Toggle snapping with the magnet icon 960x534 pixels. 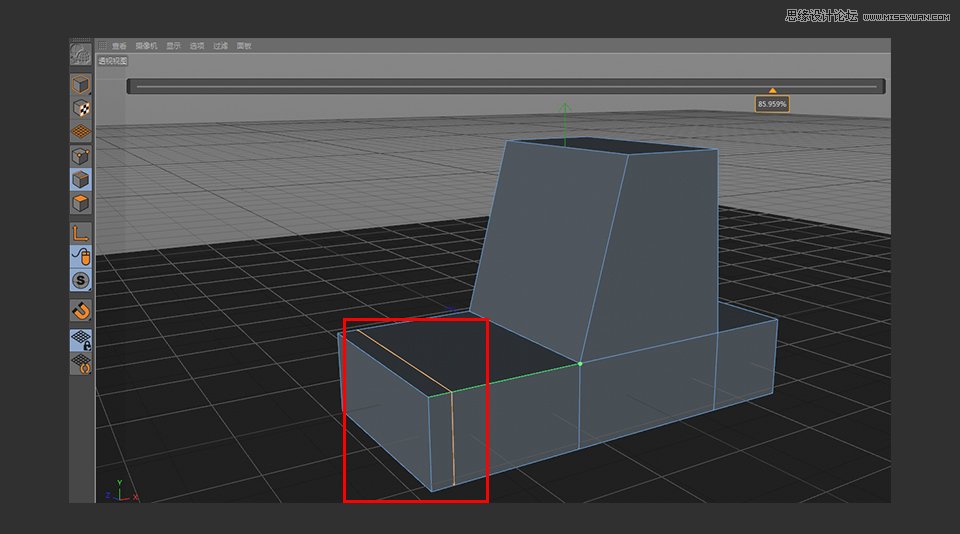81,310
